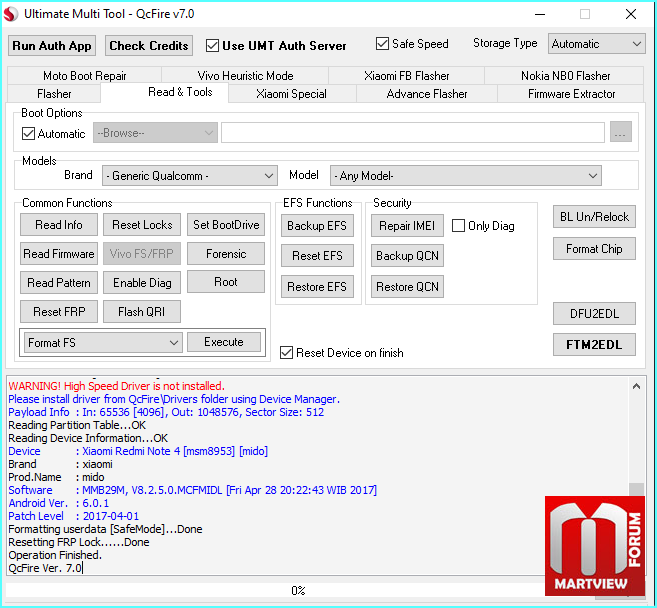Screen dimensions: 657x608
Task: Click the Reset EFS button
Action: click(x=317, y=256)
